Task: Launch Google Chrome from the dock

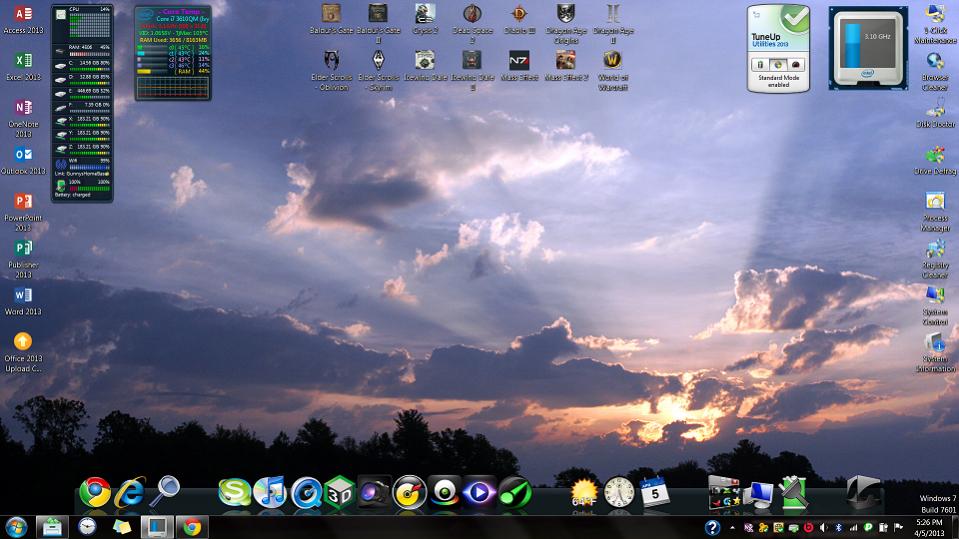Action: 95,493
